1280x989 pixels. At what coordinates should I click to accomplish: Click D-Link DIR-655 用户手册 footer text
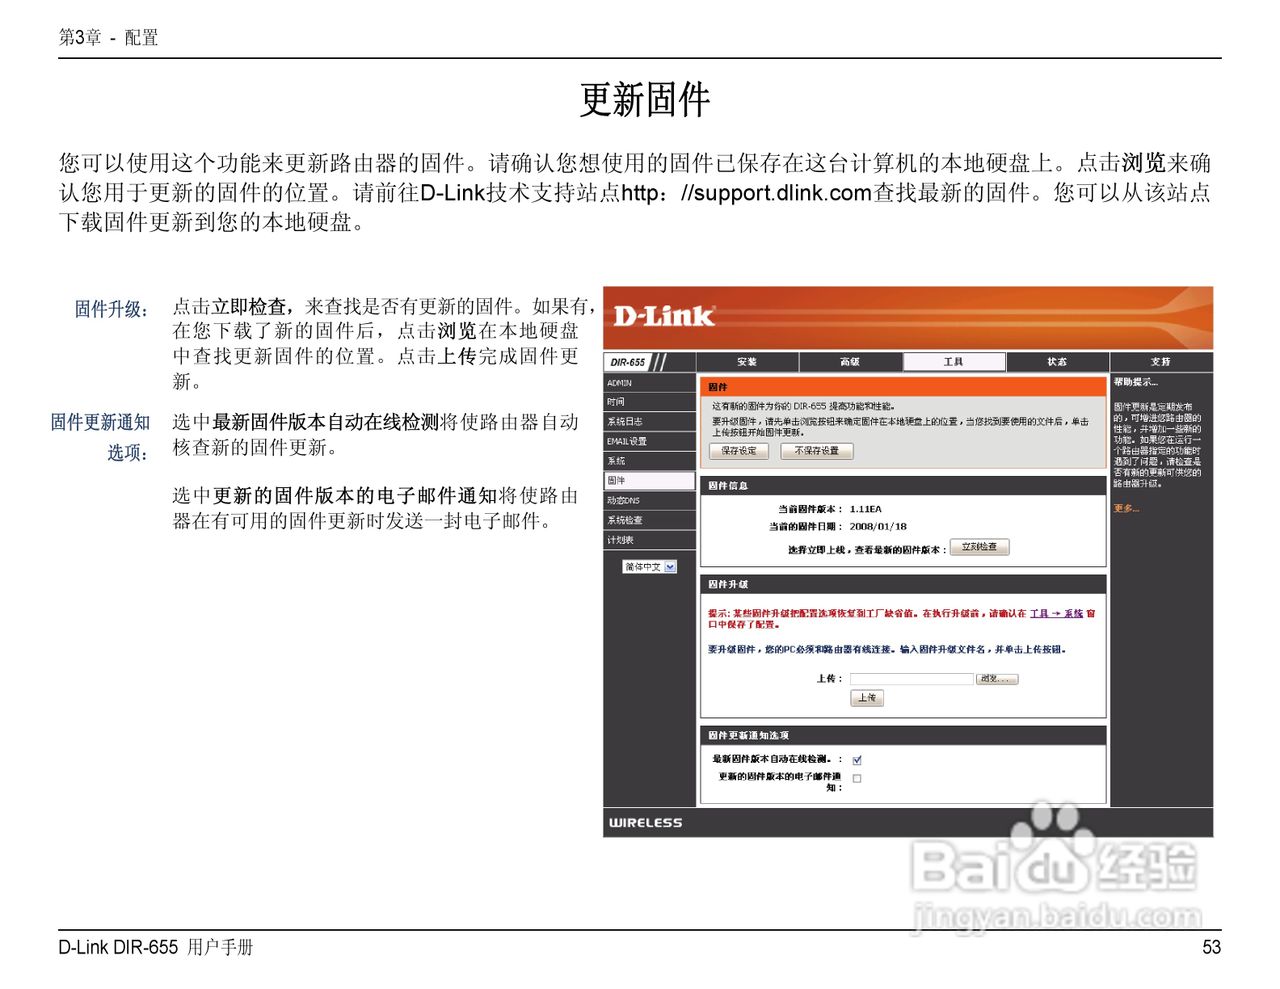pos(155,947)
